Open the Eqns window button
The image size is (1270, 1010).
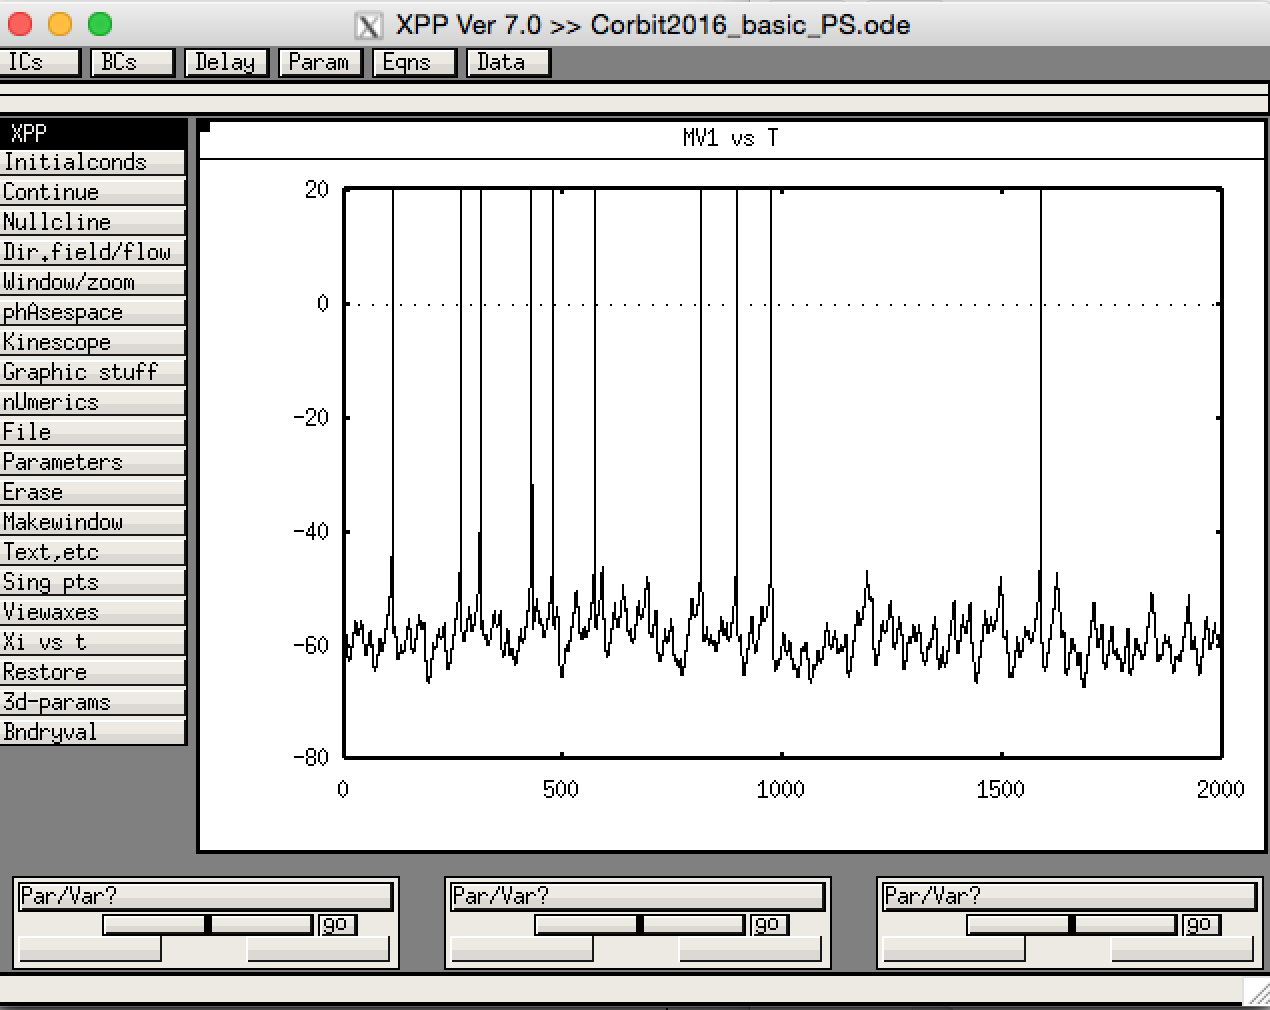[x=414, y=62]
